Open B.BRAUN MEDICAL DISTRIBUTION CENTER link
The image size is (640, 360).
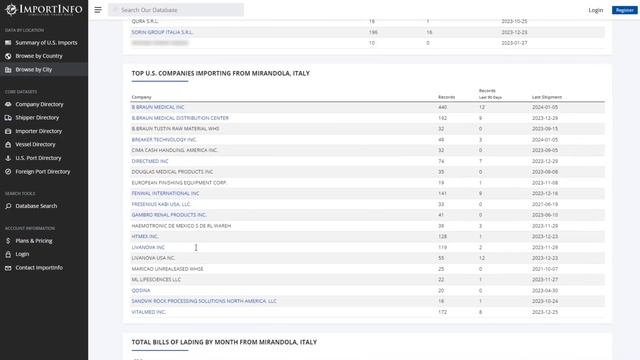tap(180, 118)
